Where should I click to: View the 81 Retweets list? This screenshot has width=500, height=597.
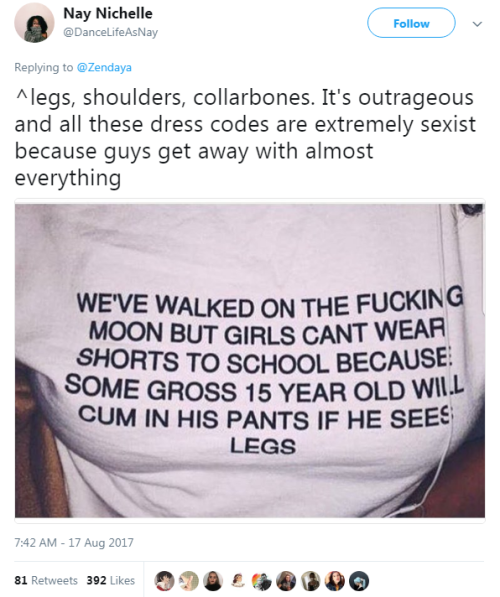(46, 580)
